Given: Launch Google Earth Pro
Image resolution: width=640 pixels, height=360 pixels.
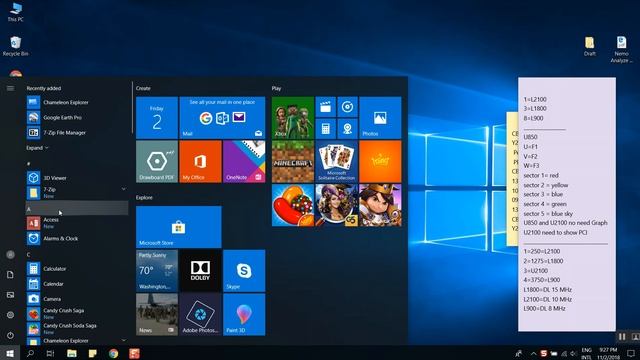Looking at the screenshot, I should click(x=77, y=117).
